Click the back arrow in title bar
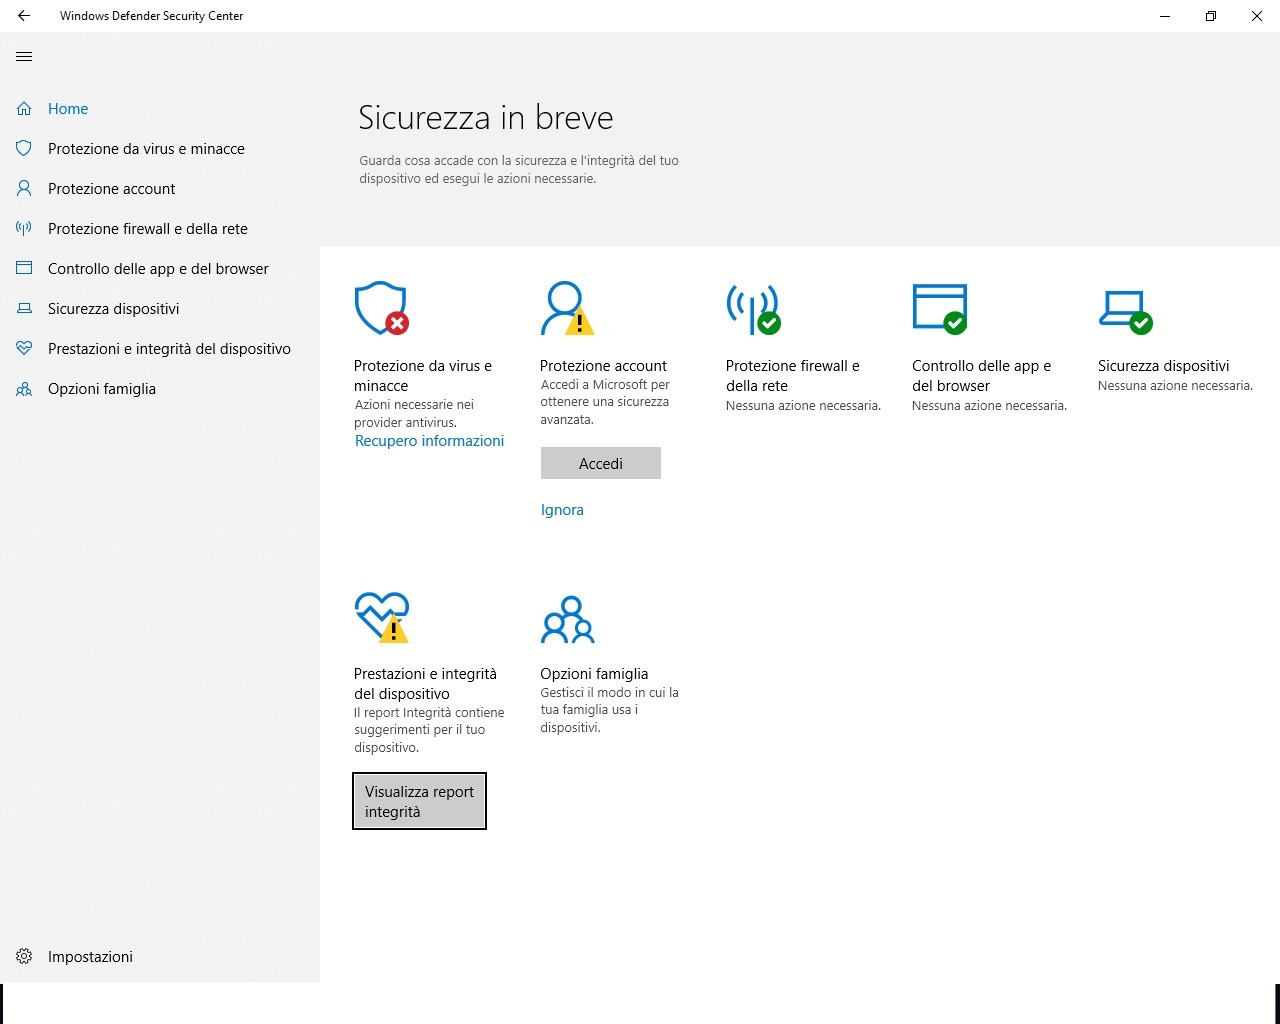 coord(24,16)
